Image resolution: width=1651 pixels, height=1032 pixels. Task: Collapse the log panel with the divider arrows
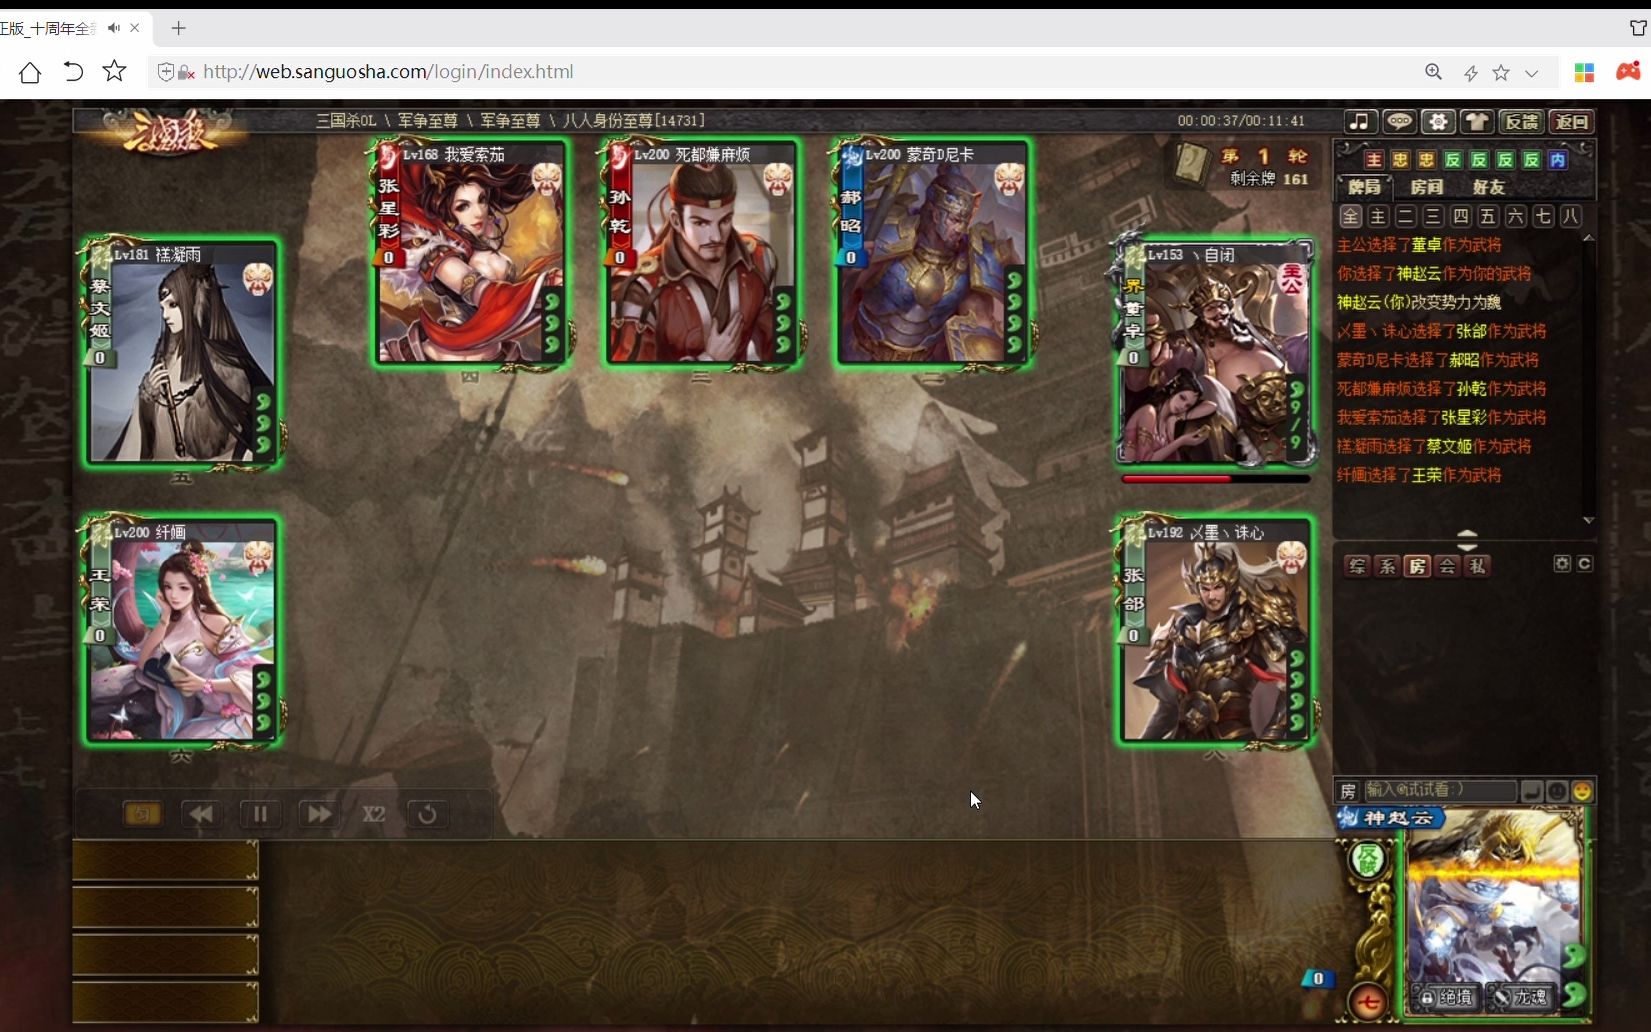point(1467,541)
